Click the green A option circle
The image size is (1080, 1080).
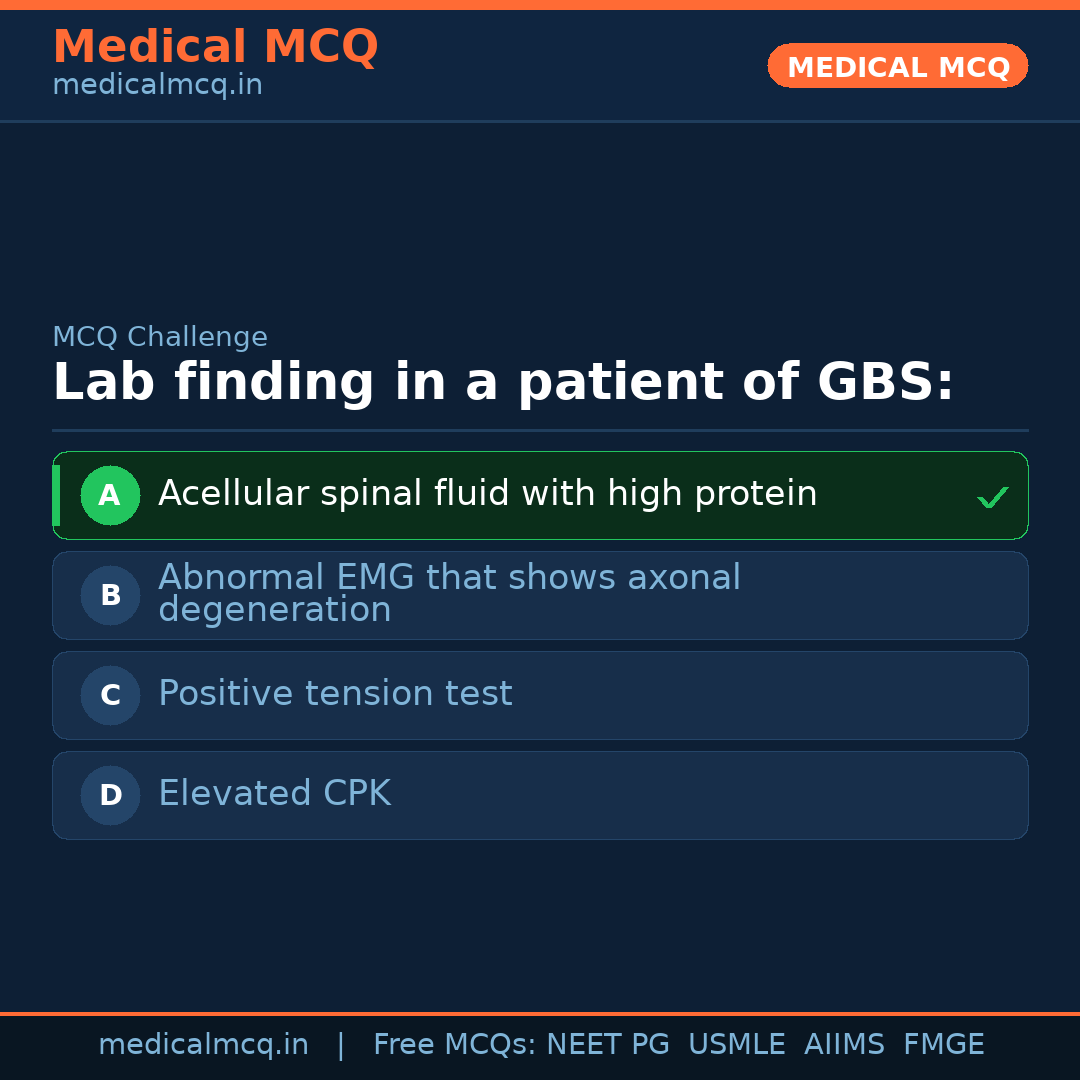tap(110, 495)
